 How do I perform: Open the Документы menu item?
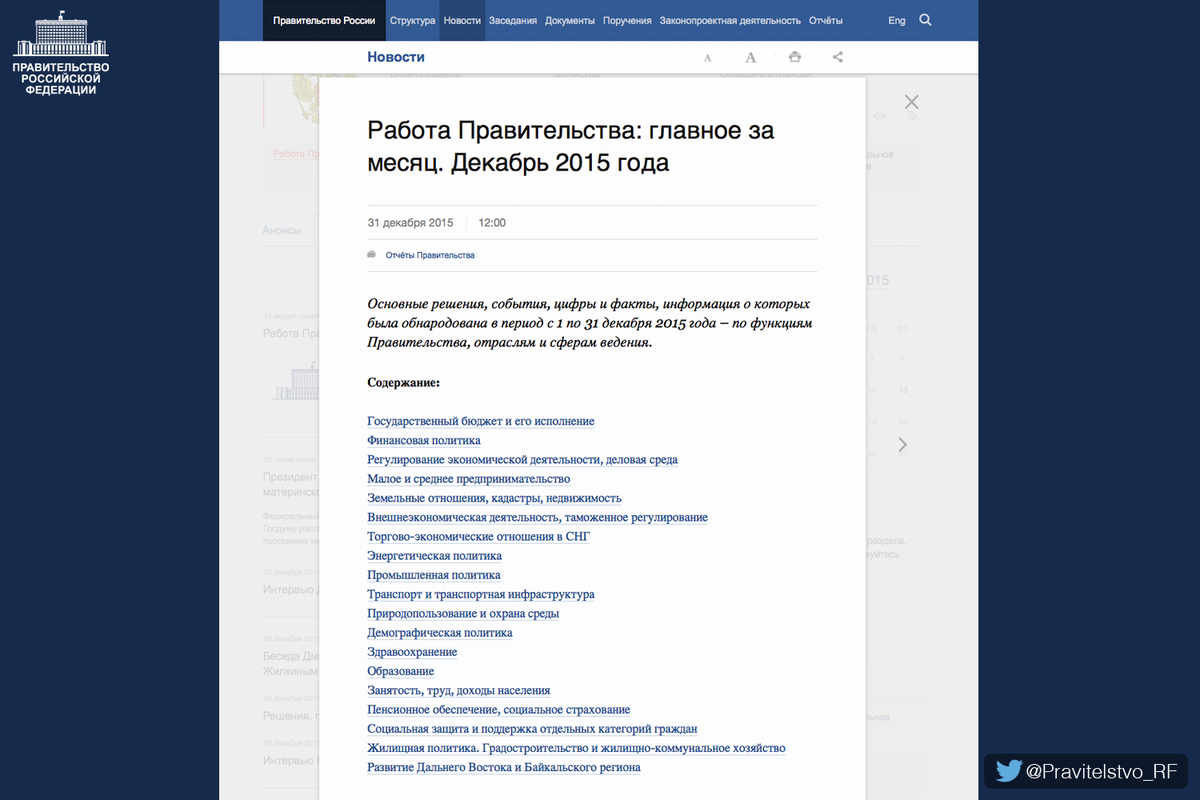(x=570, y=20)
